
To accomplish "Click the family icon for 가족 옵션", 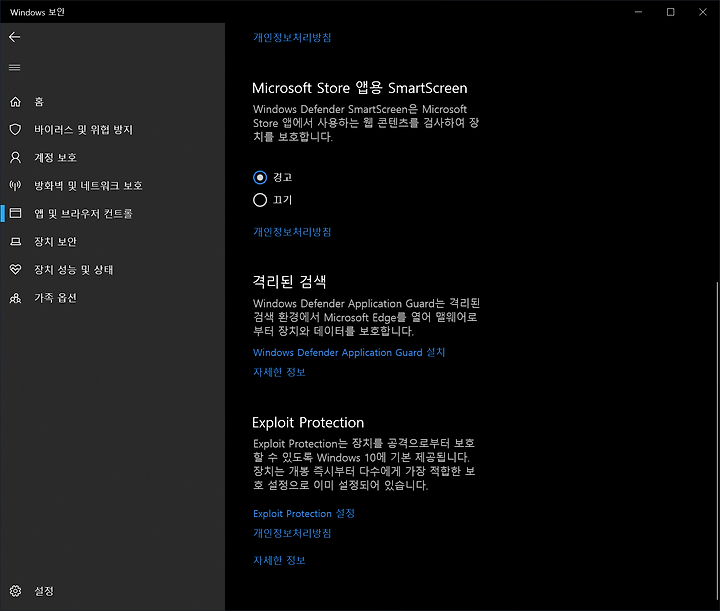I will (16, 298).
